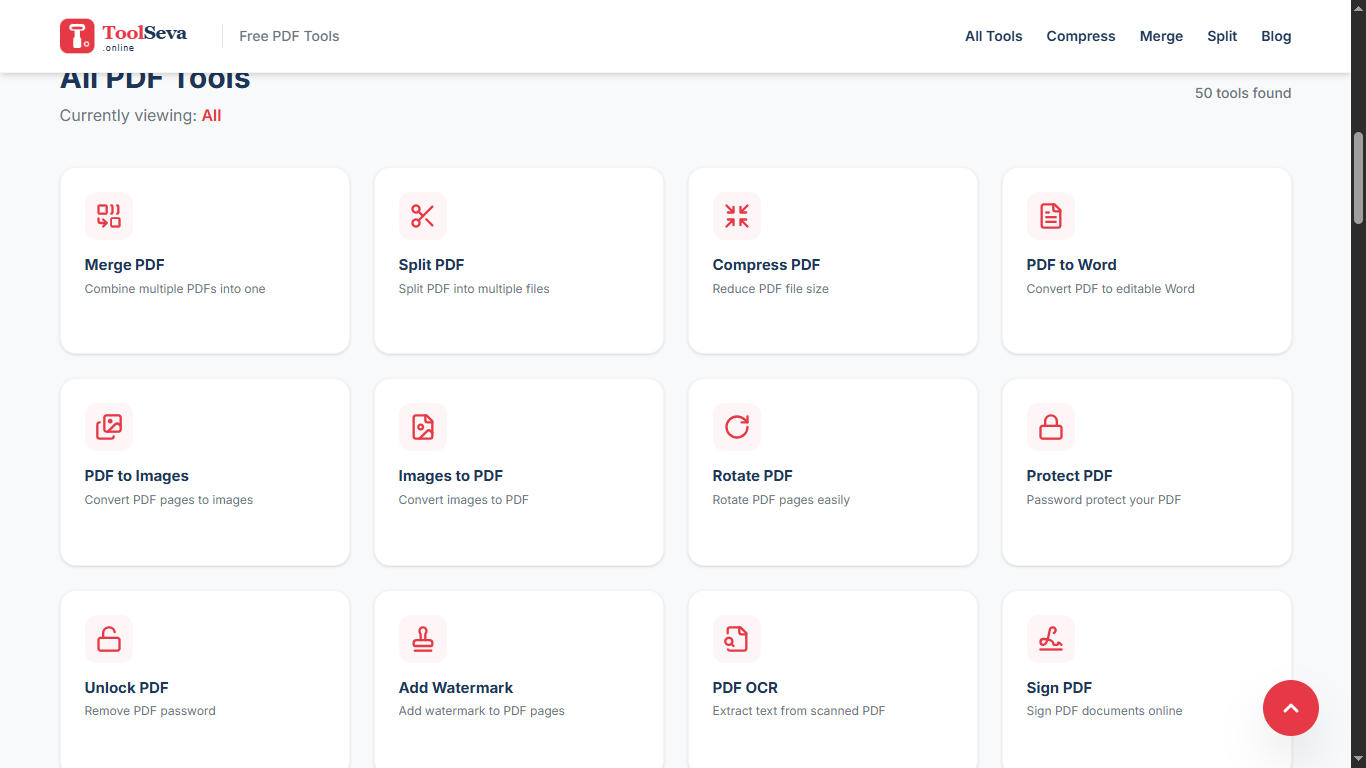This screenshot has height=768, width=1366.
Task: Click 'Rotate PDF pages easily' description
Action: 781,500
